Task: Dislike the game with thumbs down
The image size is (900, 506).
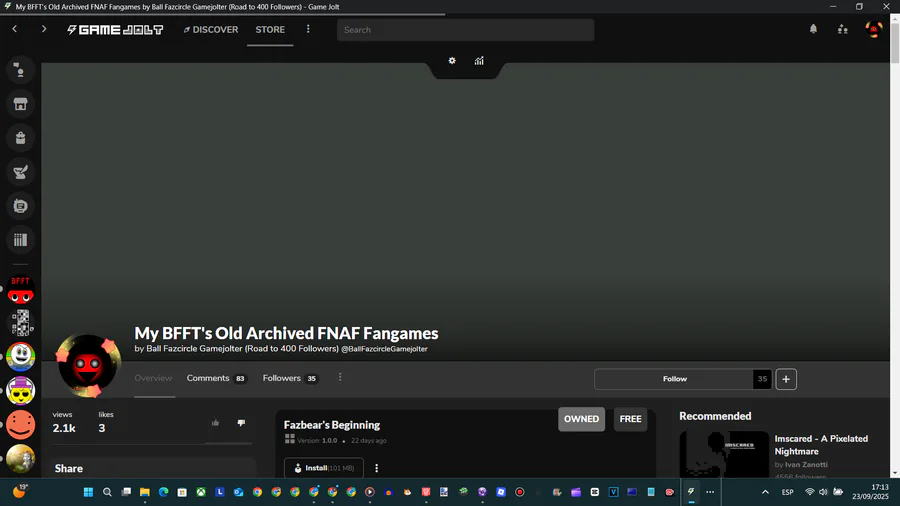Action: tap(241, 423)
